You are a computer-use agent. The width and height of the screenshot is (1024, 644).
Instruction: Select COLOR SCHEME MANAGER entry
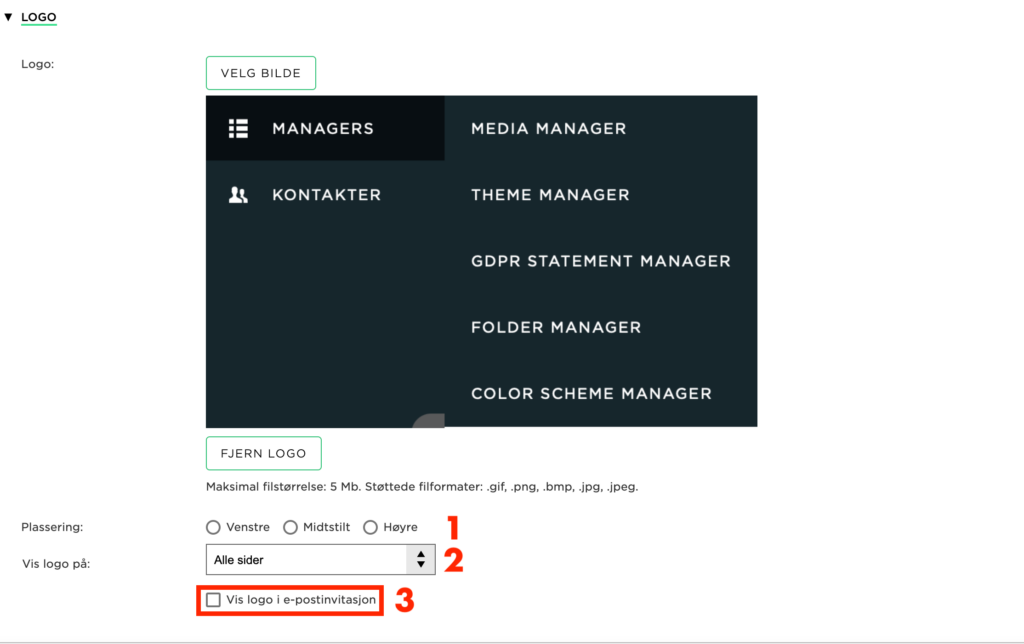pyautogui.click(x=591, y=394)
